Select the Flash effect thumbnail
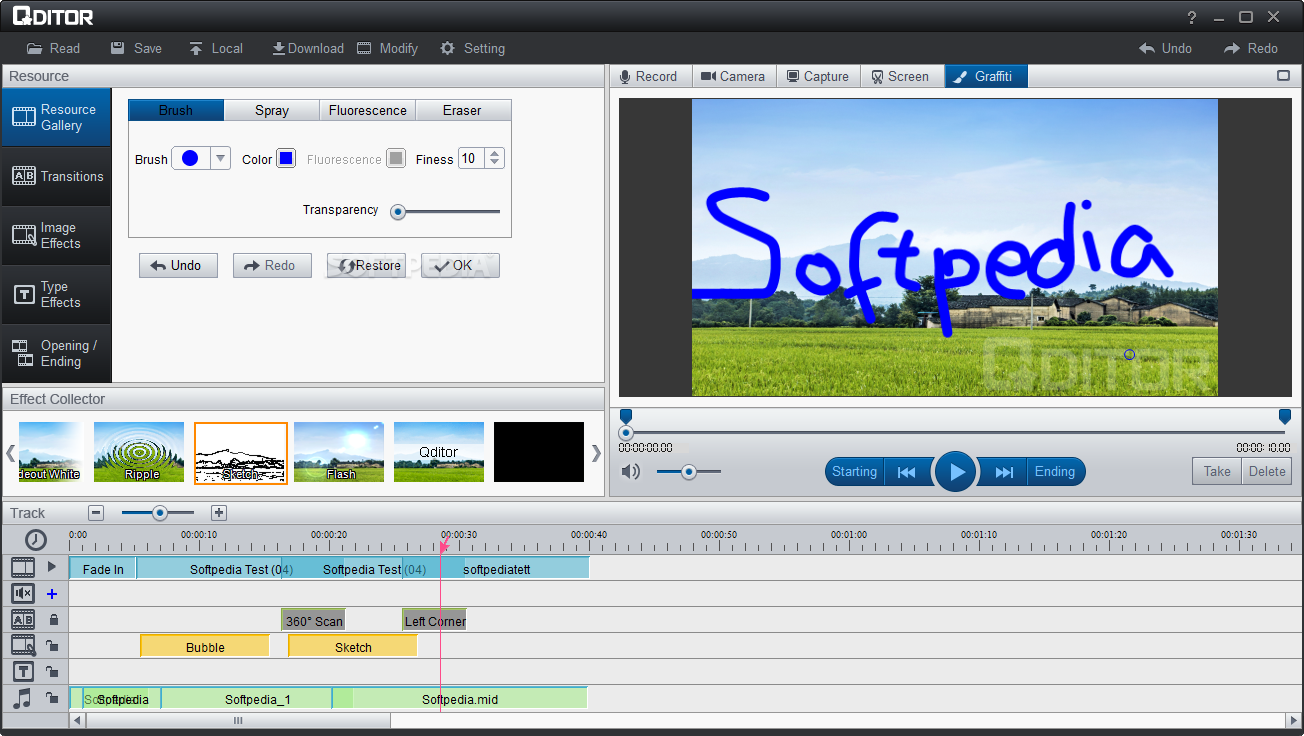 click(x=339, y=452)
